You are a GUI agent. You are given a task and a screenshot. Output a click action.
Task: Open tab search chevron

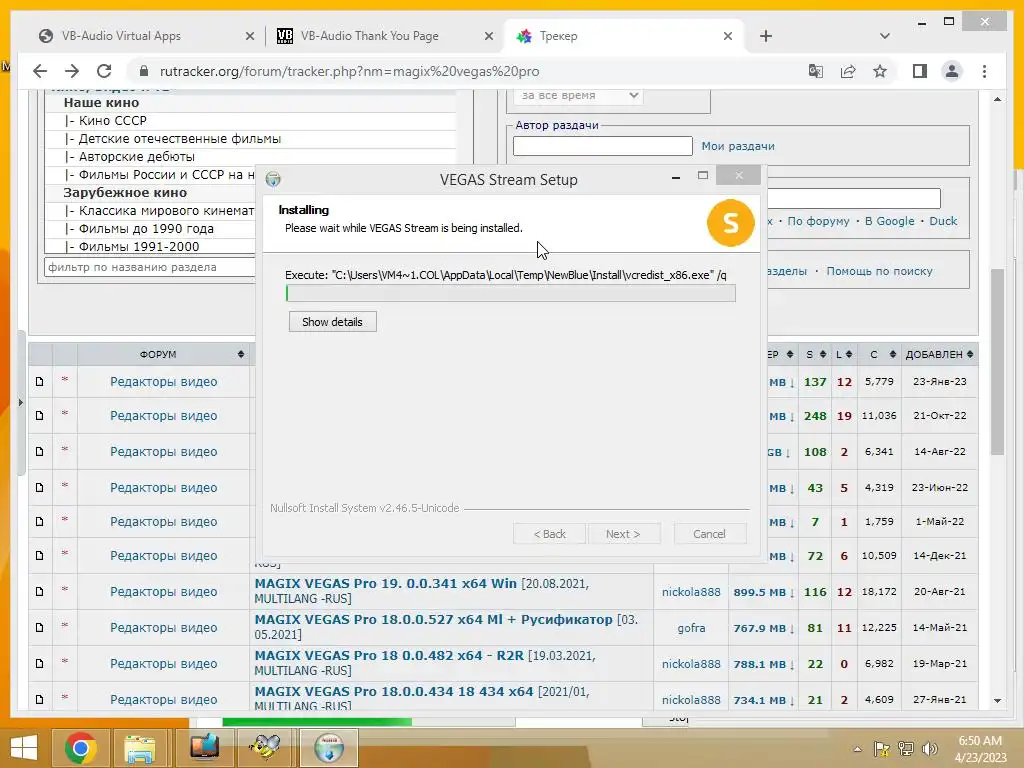click(x=885, y=36)
